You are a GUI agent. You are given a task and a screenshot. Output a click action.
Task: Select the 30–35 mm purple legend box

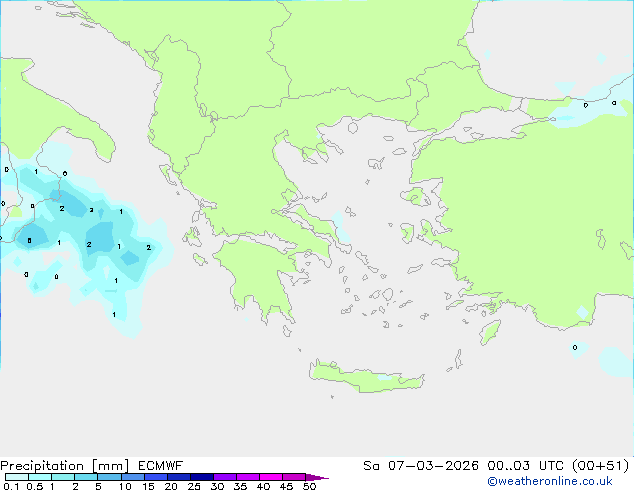(x=224, y=477)
